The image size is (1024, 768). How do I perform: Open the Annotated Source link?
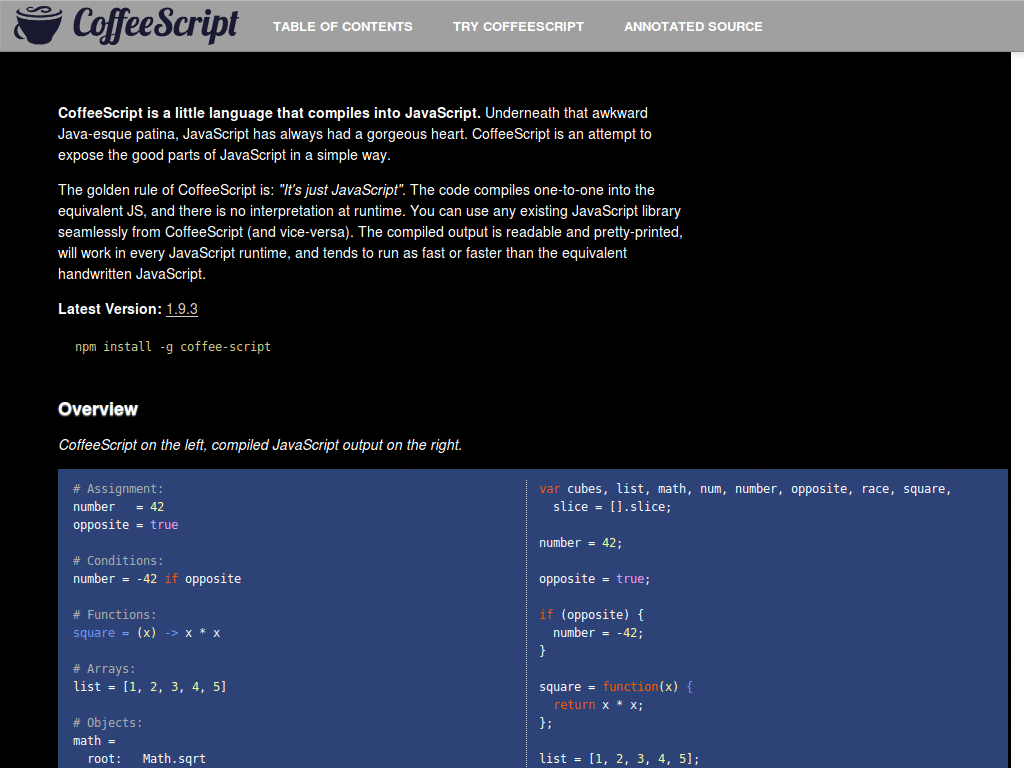693,27
